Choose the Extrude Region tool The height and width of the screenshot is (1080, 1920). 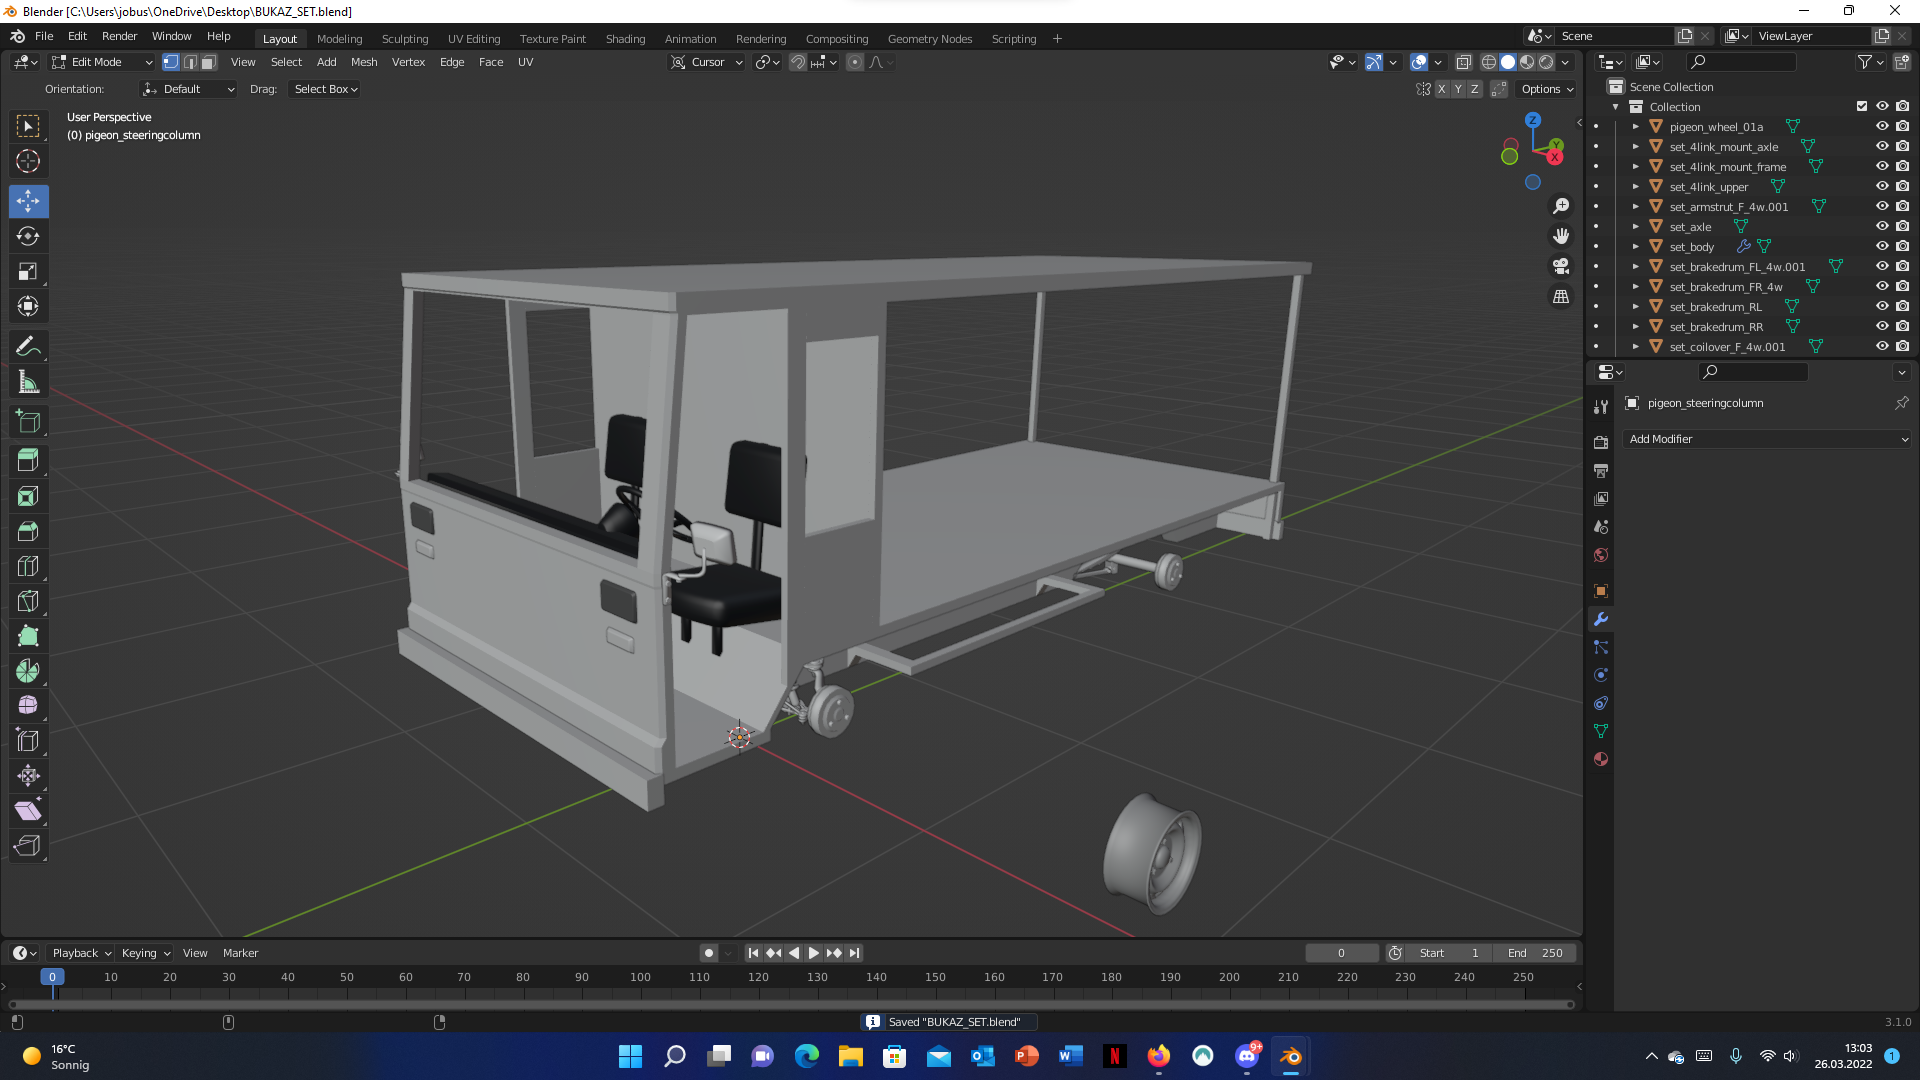pos(28,461)
